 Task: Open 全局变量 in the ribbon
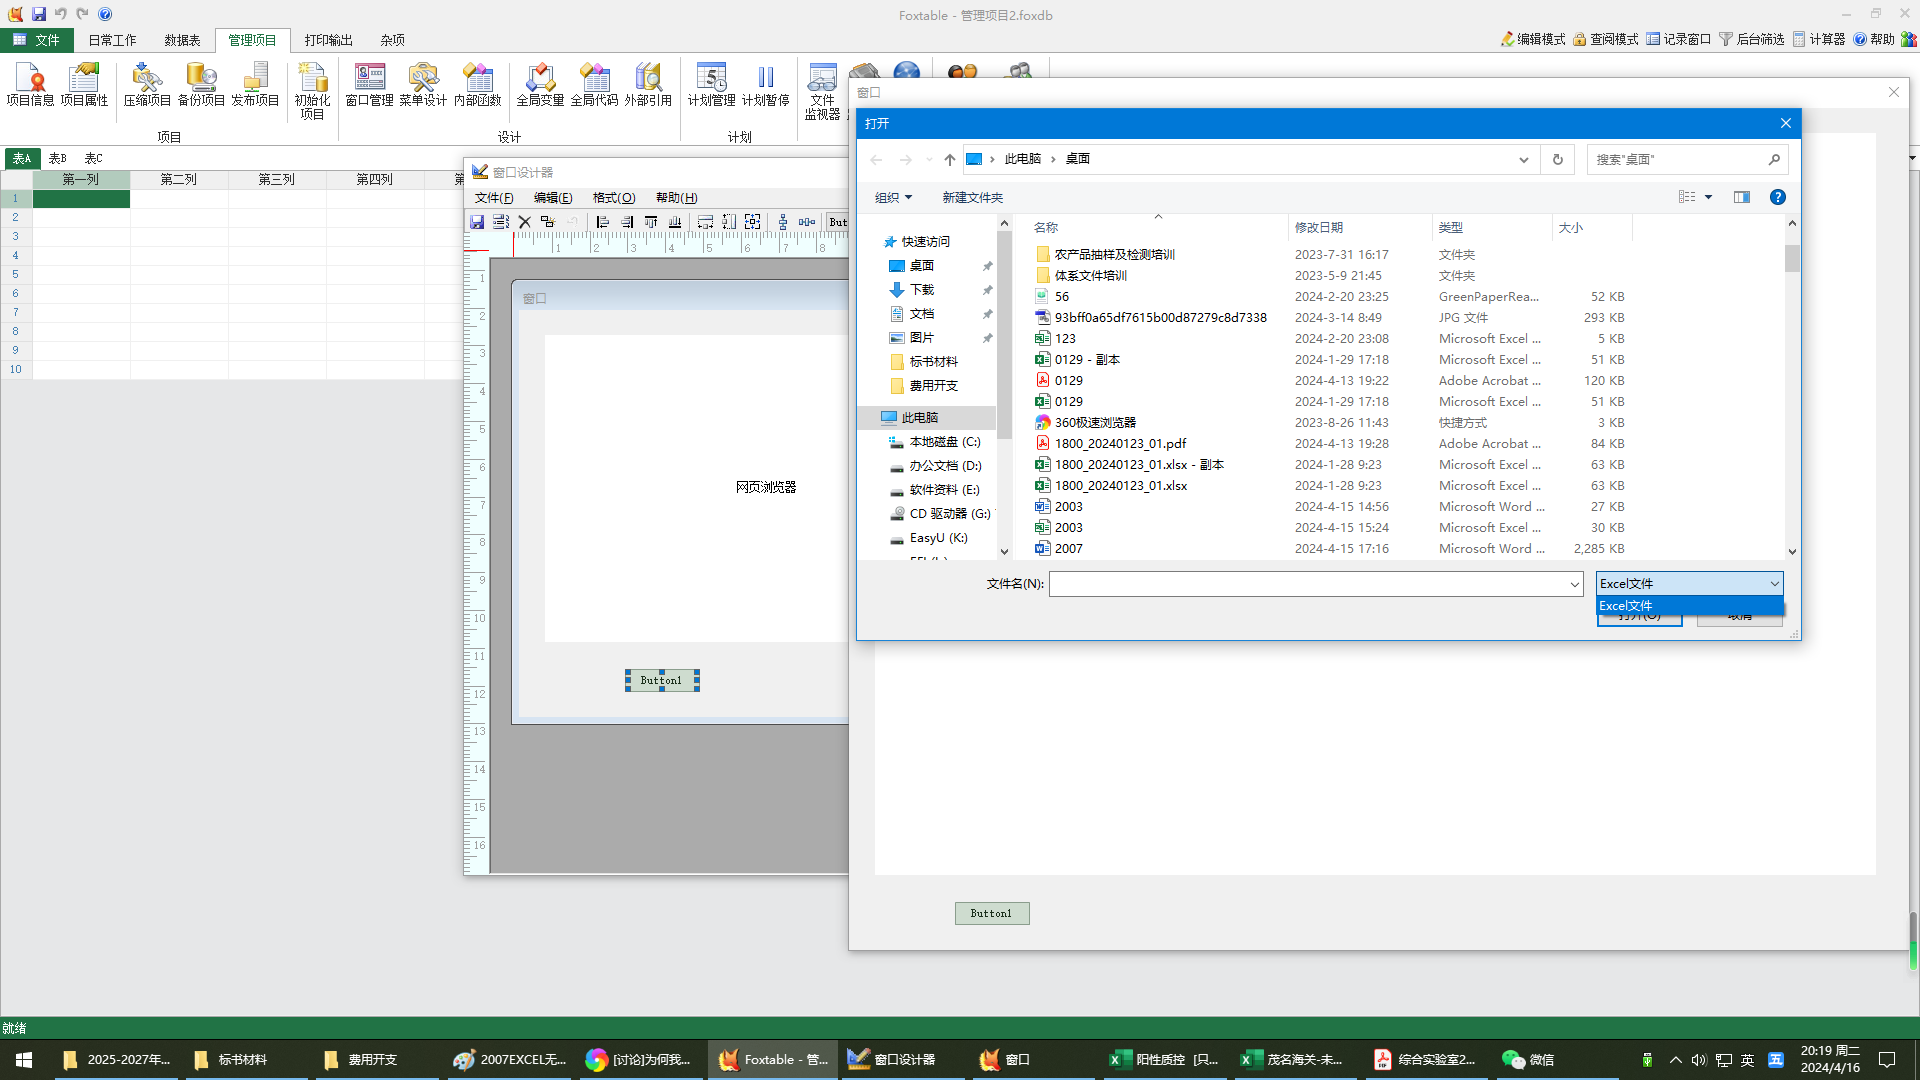[x=540, y=85]
